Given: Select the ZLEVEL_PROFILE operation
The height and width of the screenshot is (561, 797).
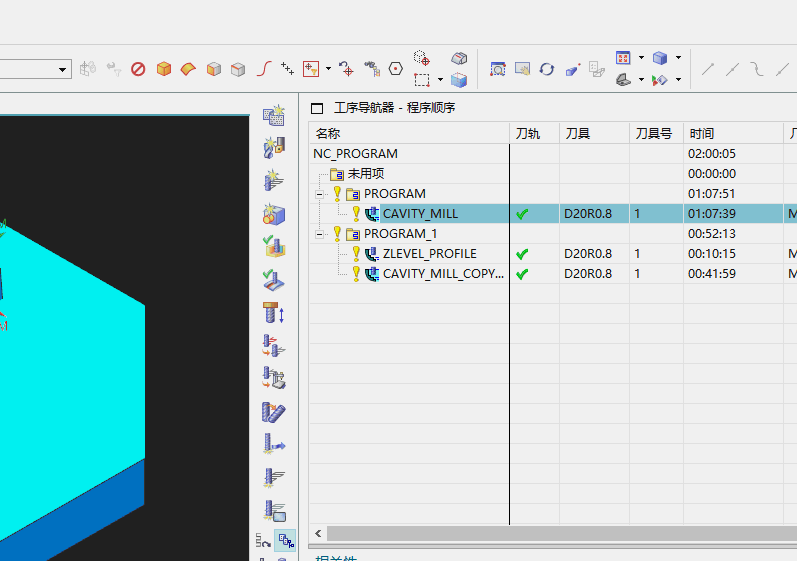Looking at the screenshot, I should click(x=429, y=254).
